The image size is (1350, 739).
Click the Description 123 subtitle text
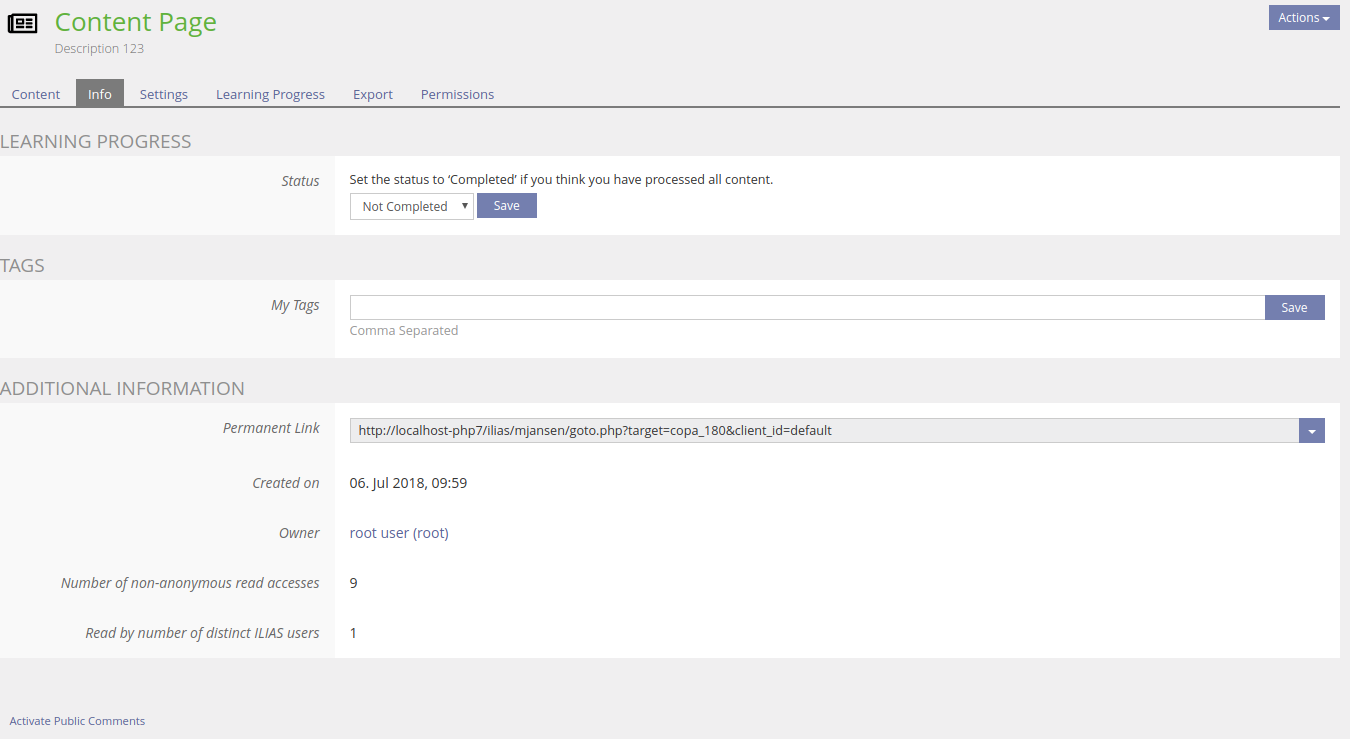coord(99,48)
